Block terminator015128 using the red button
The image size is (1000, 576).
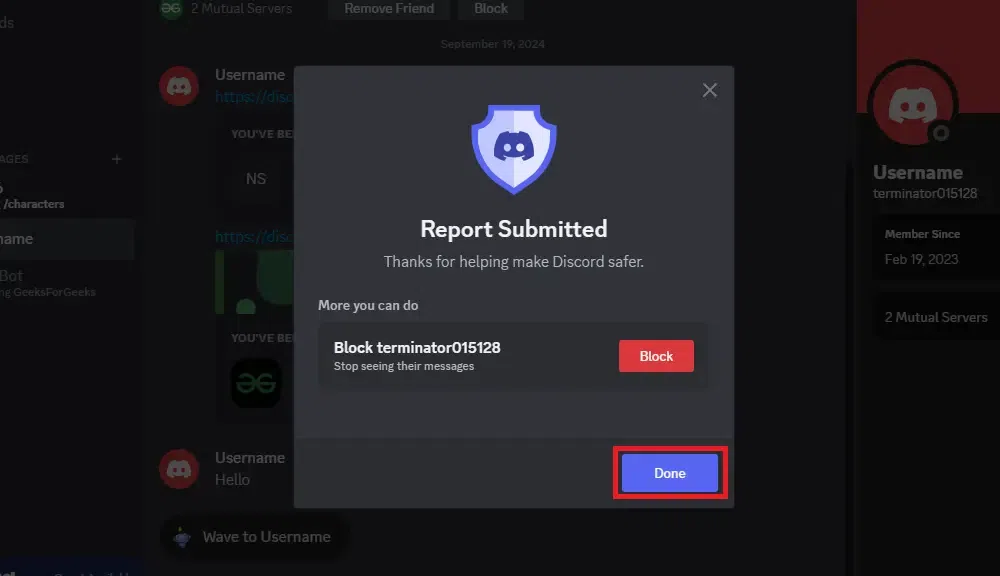(656, 356)
